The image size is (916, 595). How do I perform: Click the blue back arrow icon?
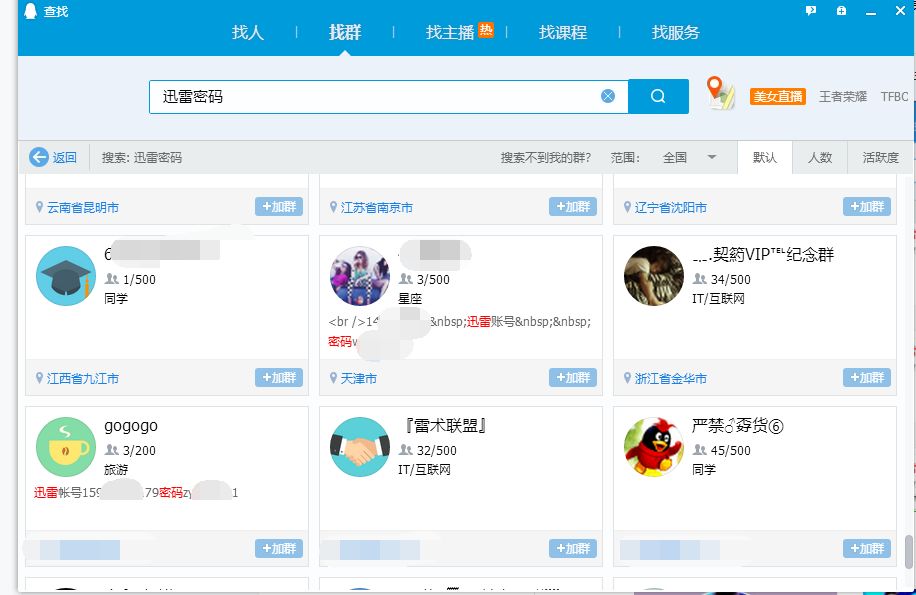coord(39,157)
